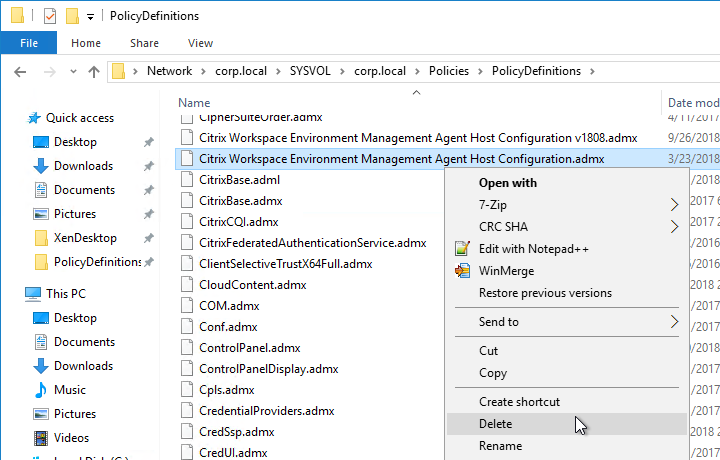Switch to the View ribbon tab
720x460 pixels.
(200, 43)
